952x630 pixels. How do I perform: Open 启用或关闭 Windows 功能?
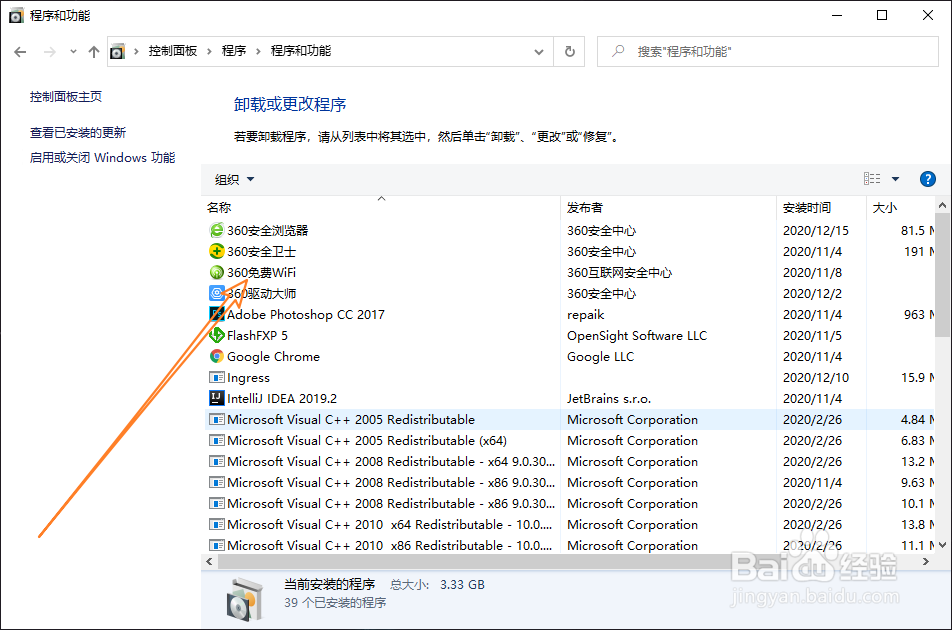[x=103, y=157]
